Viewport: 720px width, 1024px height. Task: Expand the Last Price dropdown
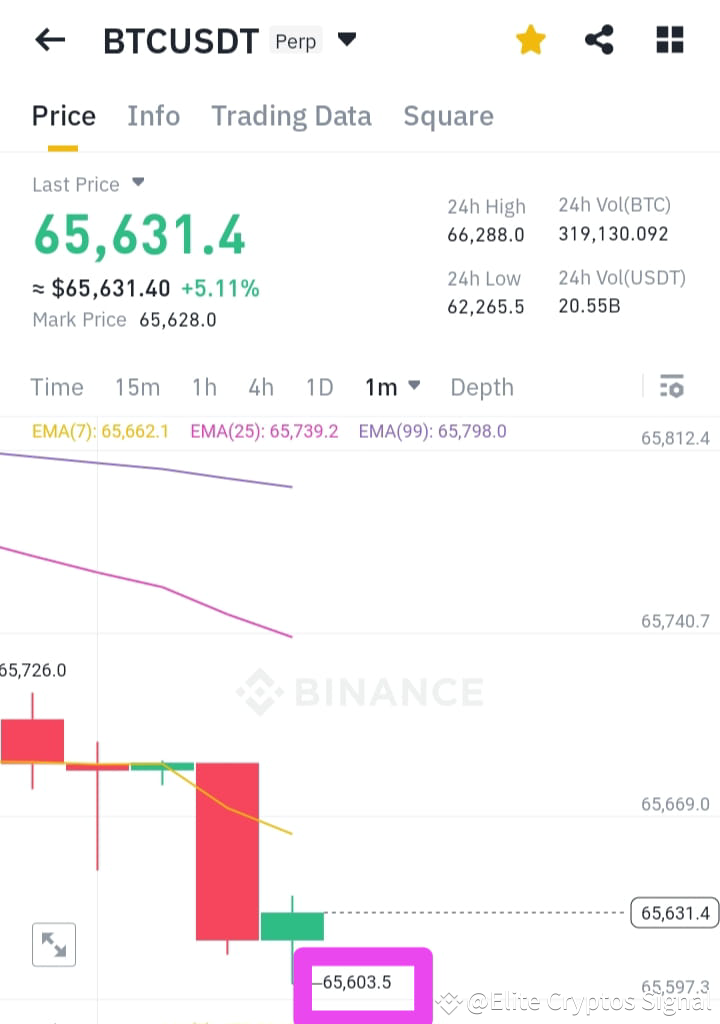pyautogui.click(x=138, y=183)
